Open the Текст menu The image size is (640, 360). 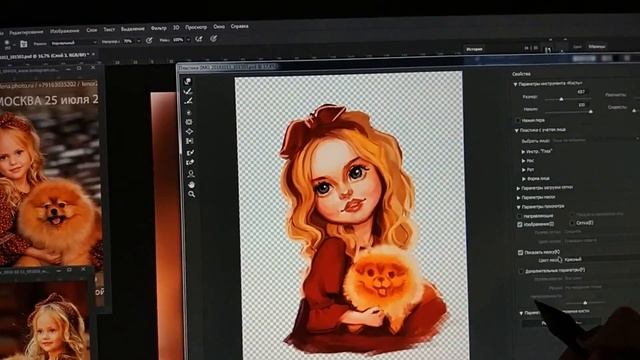click(109, 29)
